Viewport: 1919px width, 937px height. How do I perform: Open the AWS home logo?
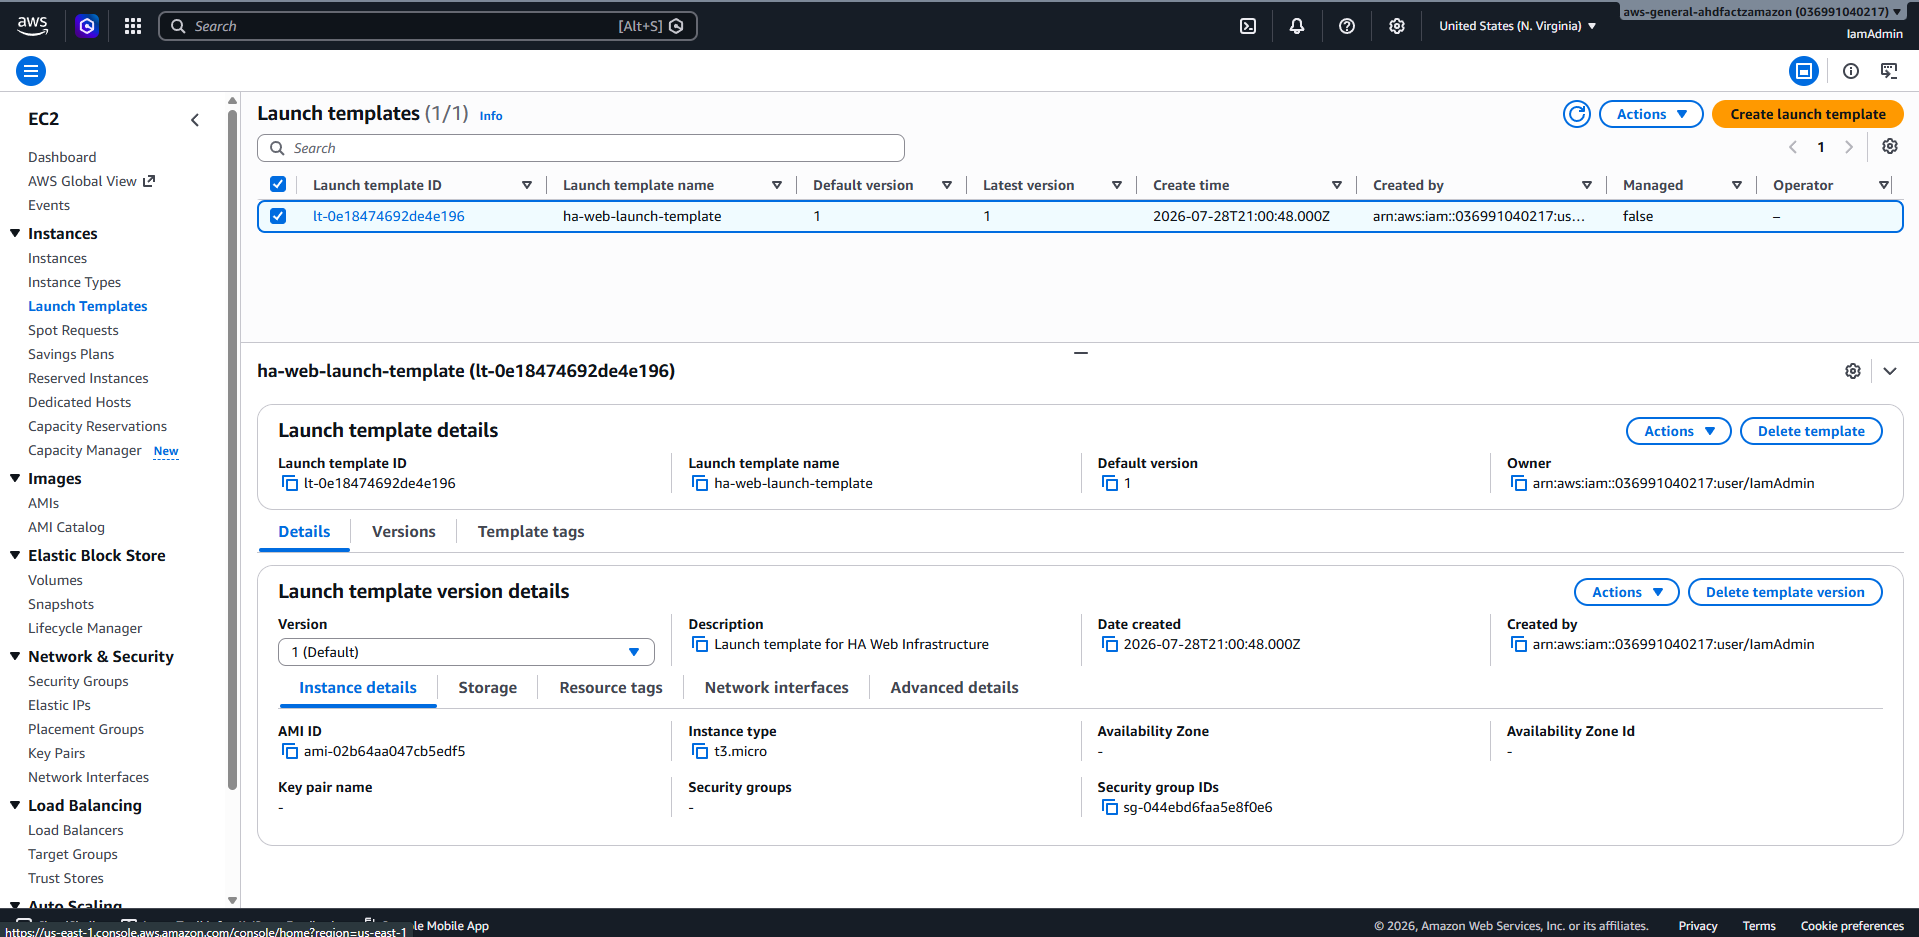[32, 26]
